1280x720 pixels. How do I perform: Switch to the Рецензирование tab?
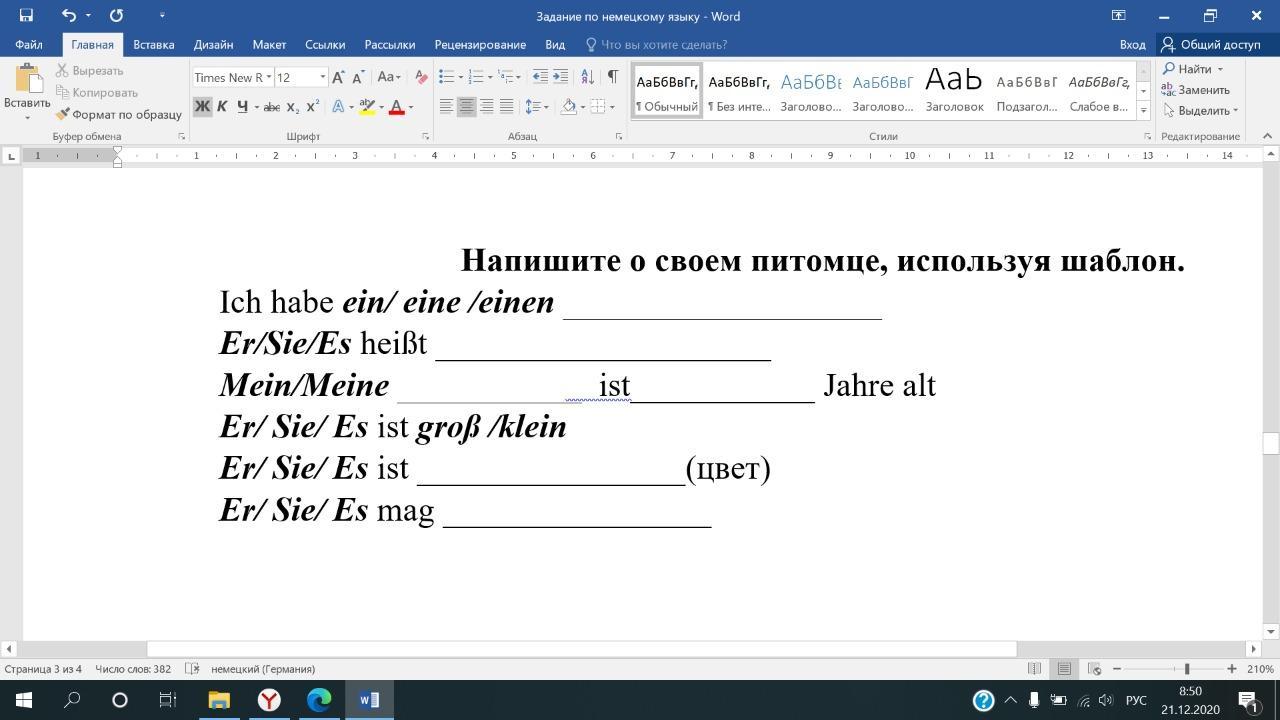coord(480,45)
